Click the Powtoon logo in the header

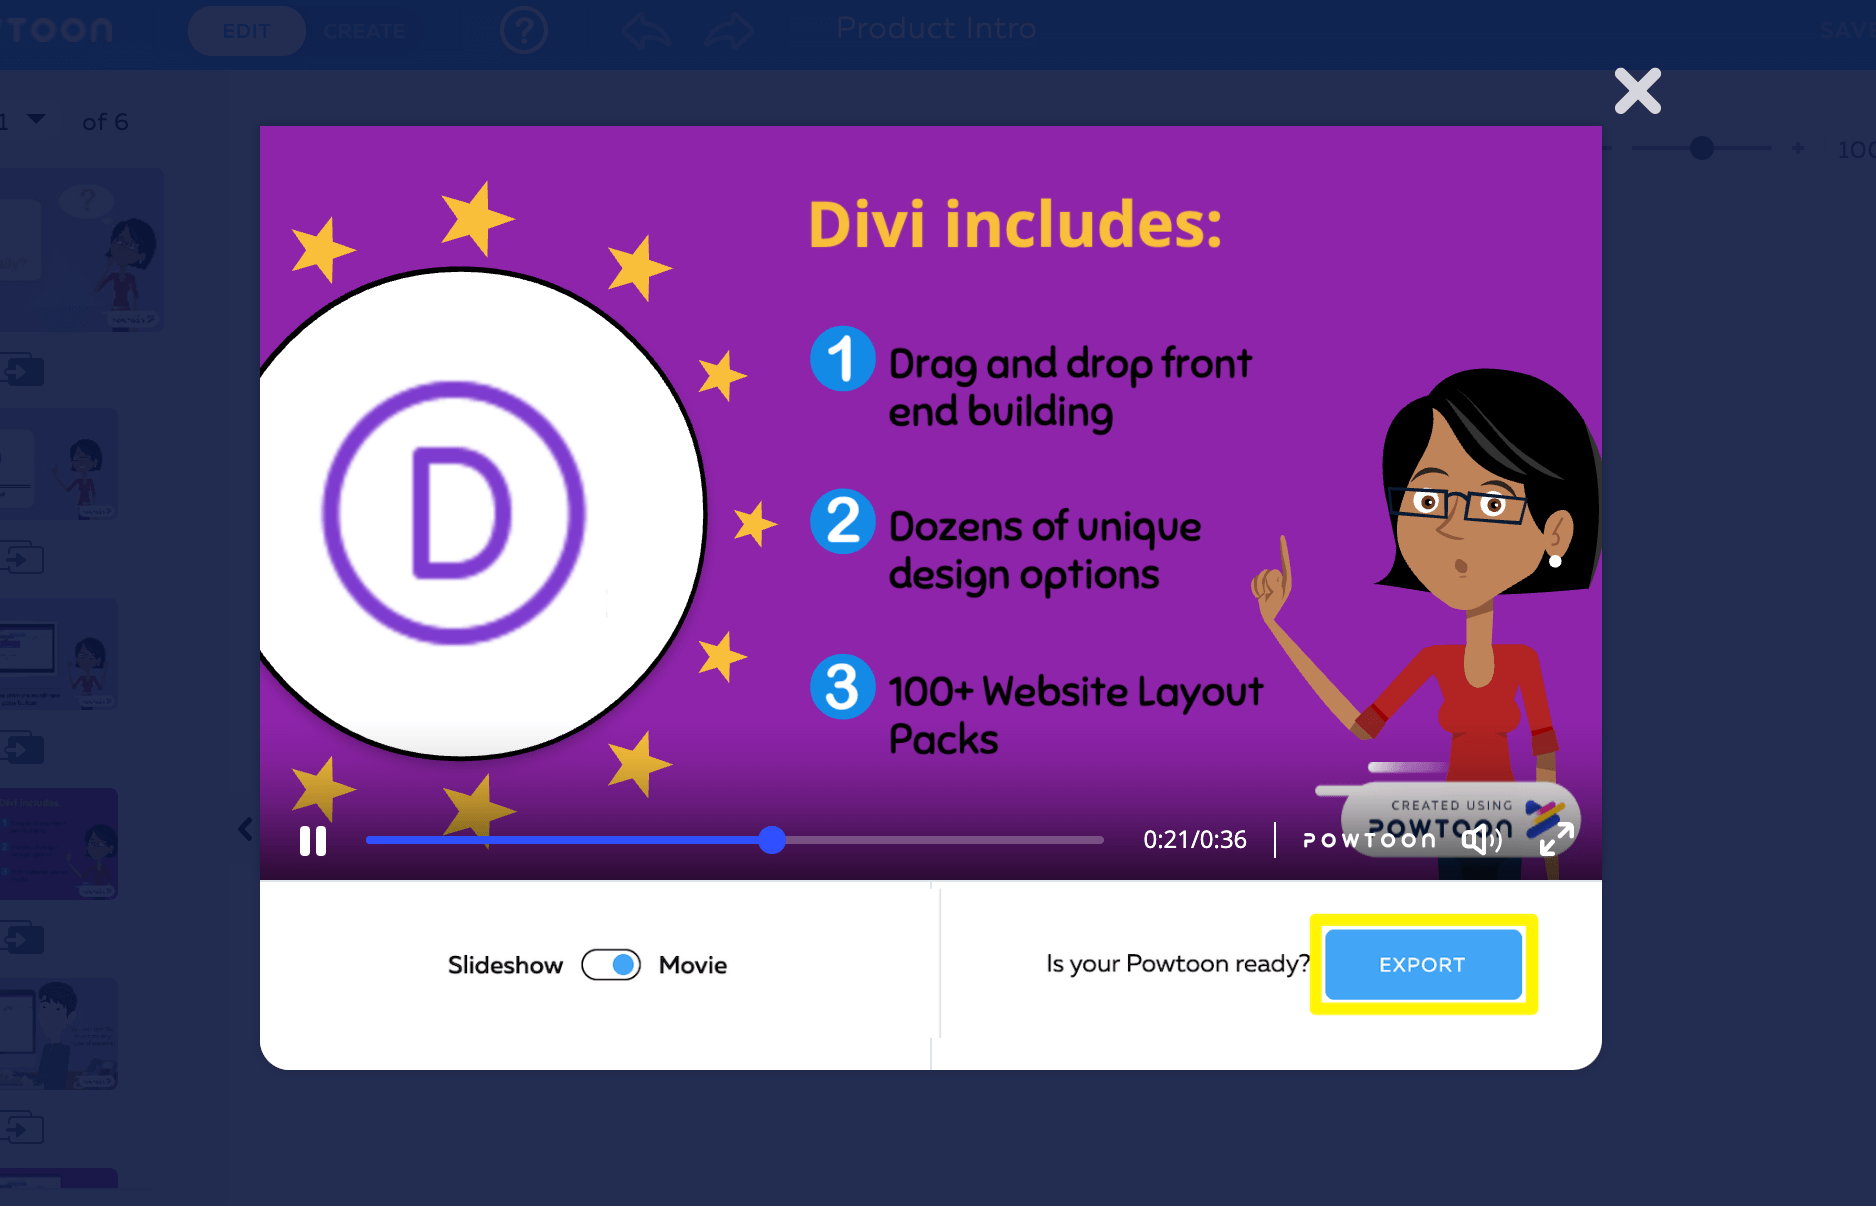pos(56,30)
